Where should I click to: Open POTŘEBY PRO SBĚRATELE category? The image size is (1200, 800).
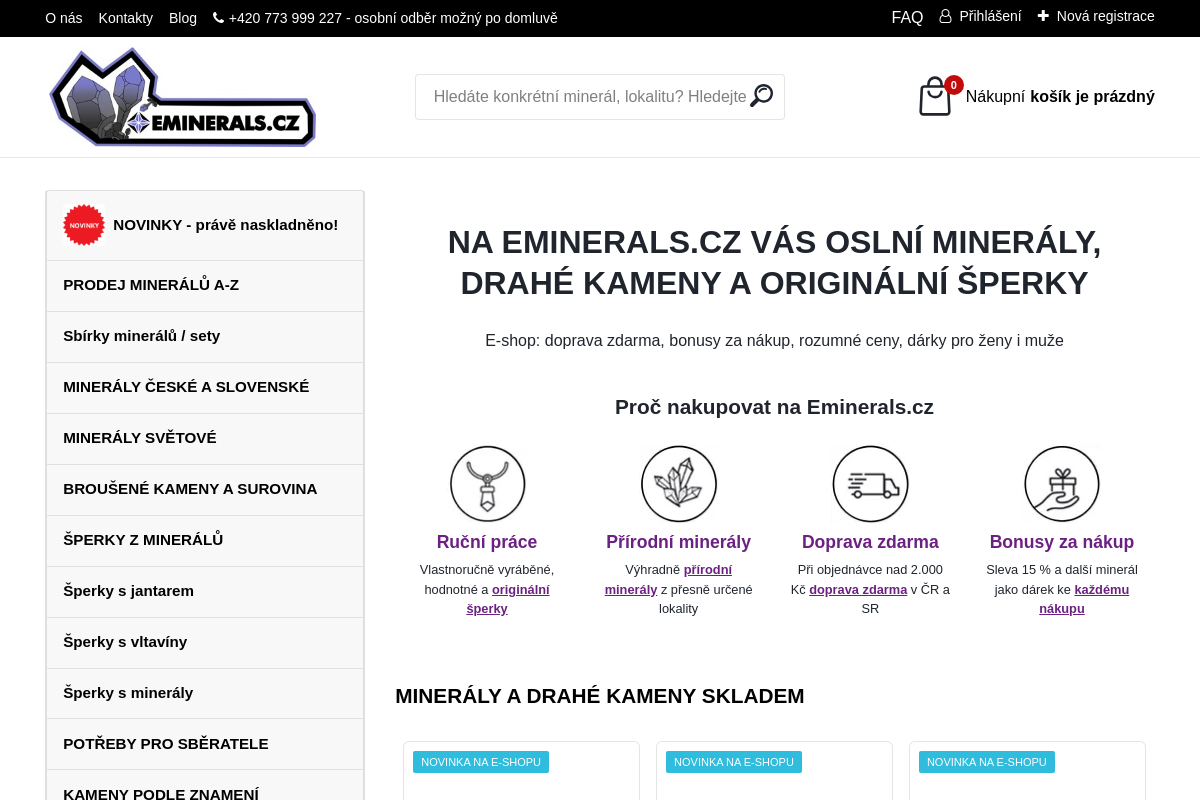[x=205, y=744]
